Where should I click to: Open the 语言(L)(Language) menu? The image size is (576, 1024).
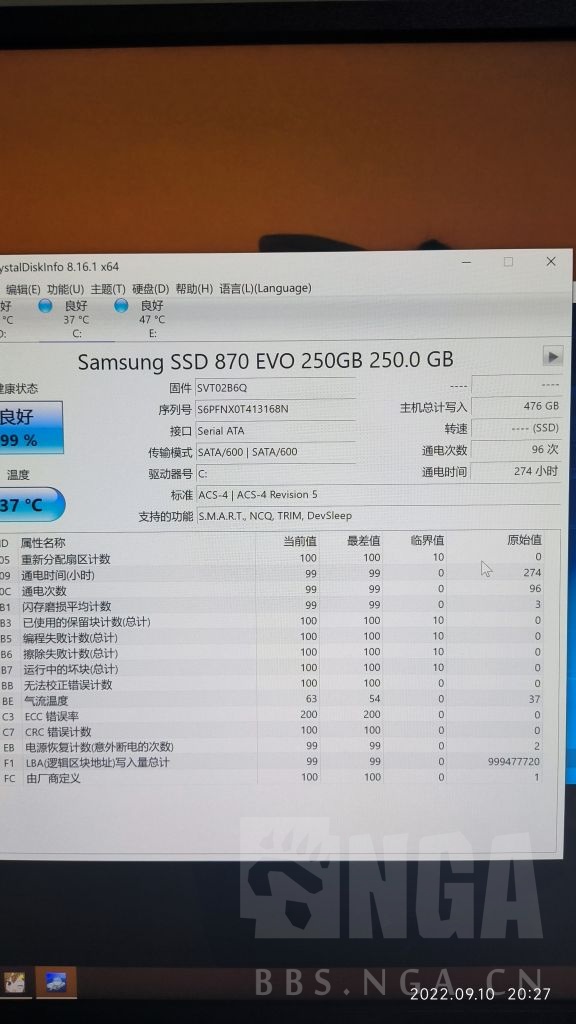tap(265, 288)
